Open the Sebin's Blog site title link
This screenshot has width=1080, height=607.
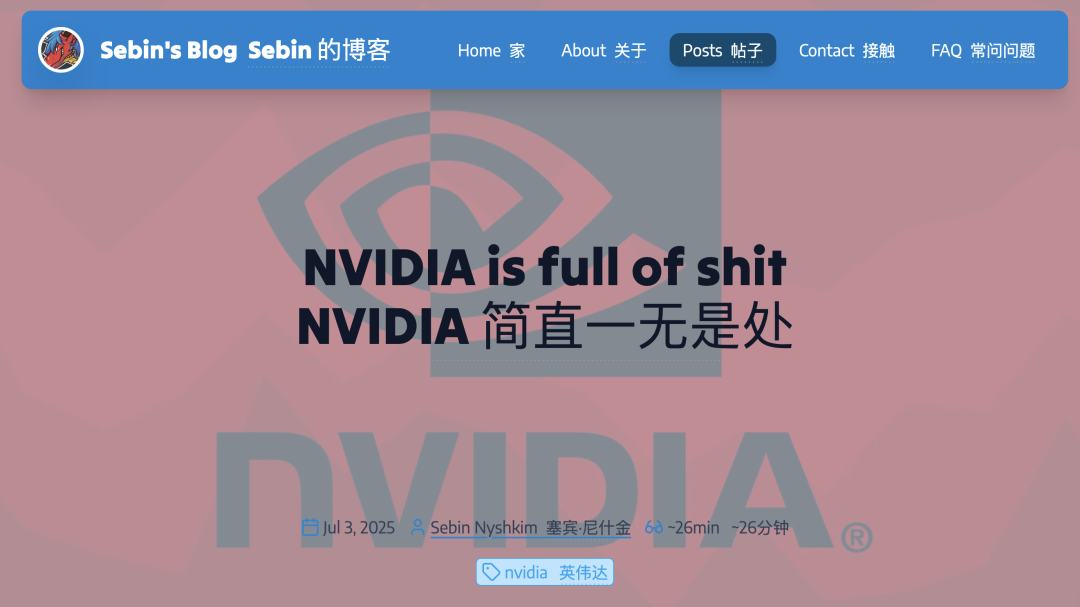click(245, 50)
